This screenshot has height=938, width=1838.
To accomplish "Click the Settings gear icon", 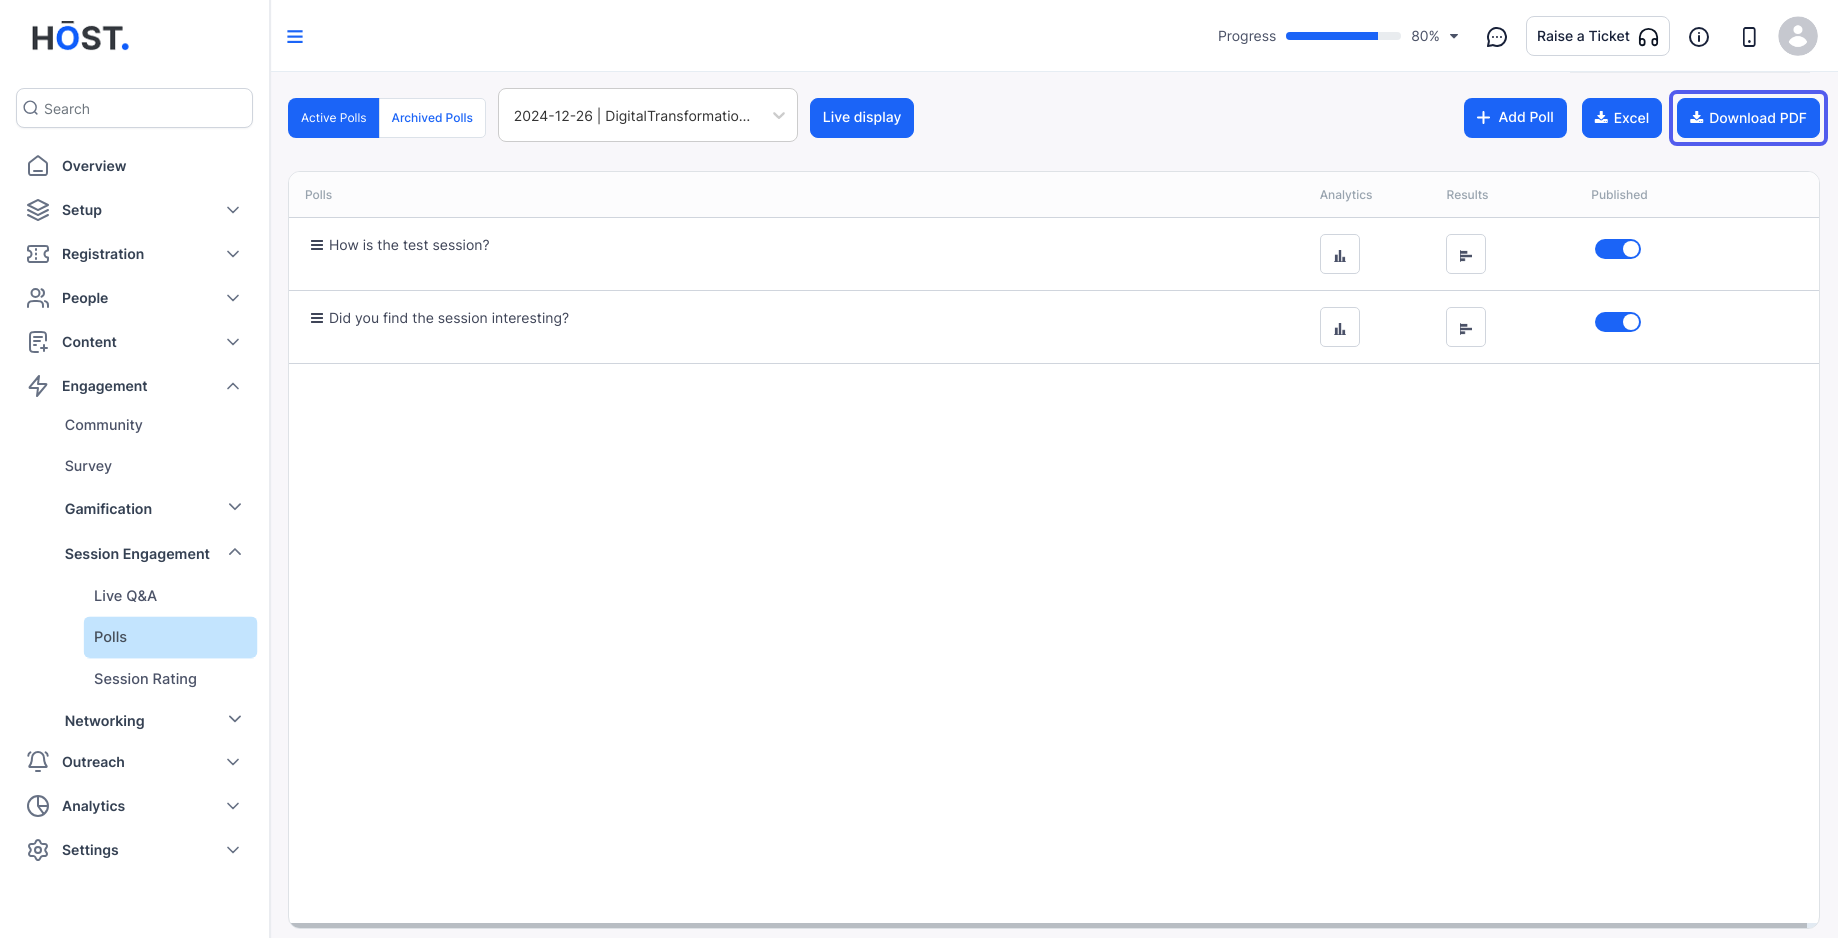I will 38,850.
